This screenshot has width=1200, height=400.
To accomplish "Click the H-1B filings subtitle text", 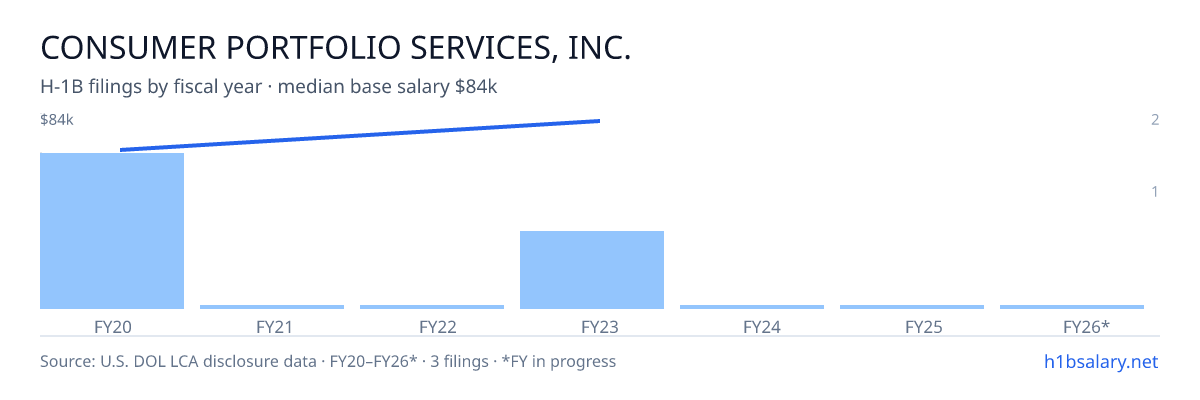I will pos(269,87).
